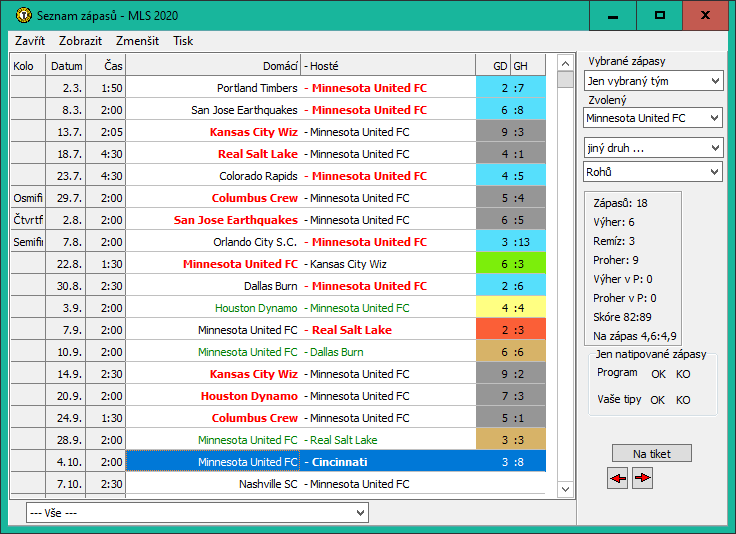Click the Kolo column header
The height and width of the screenshot is (534, 736).
click(28, 66)
